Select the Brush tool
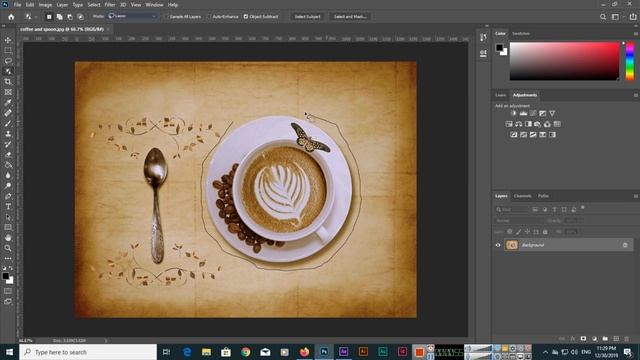Image resolution: width=640 pixels, height=360 pixels. 8,123
